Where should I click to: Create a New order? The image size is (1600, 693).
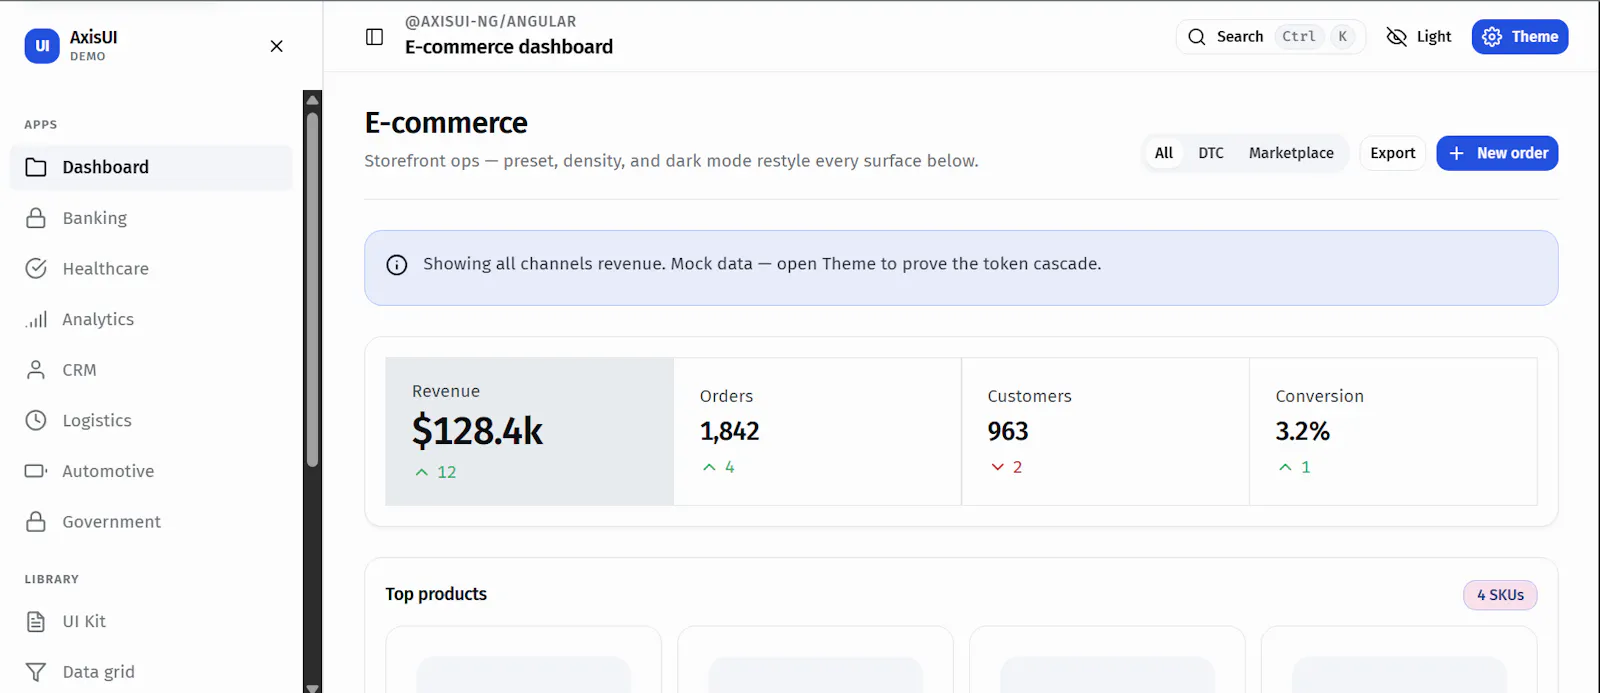click(x=1497, y=153)
